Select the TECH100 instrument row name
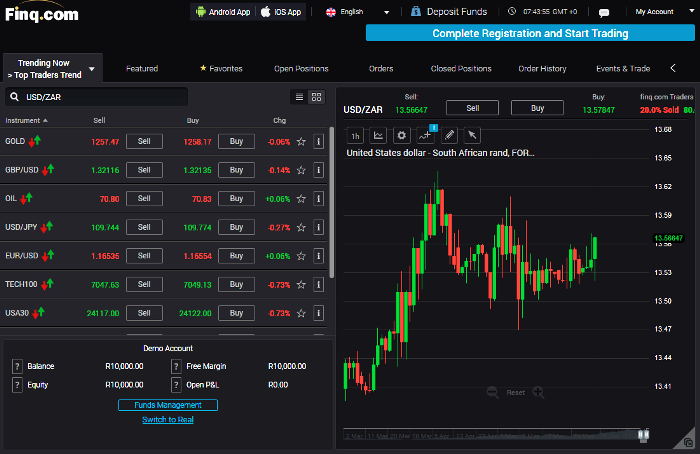The image size is (700, 454). pos(21,284)
